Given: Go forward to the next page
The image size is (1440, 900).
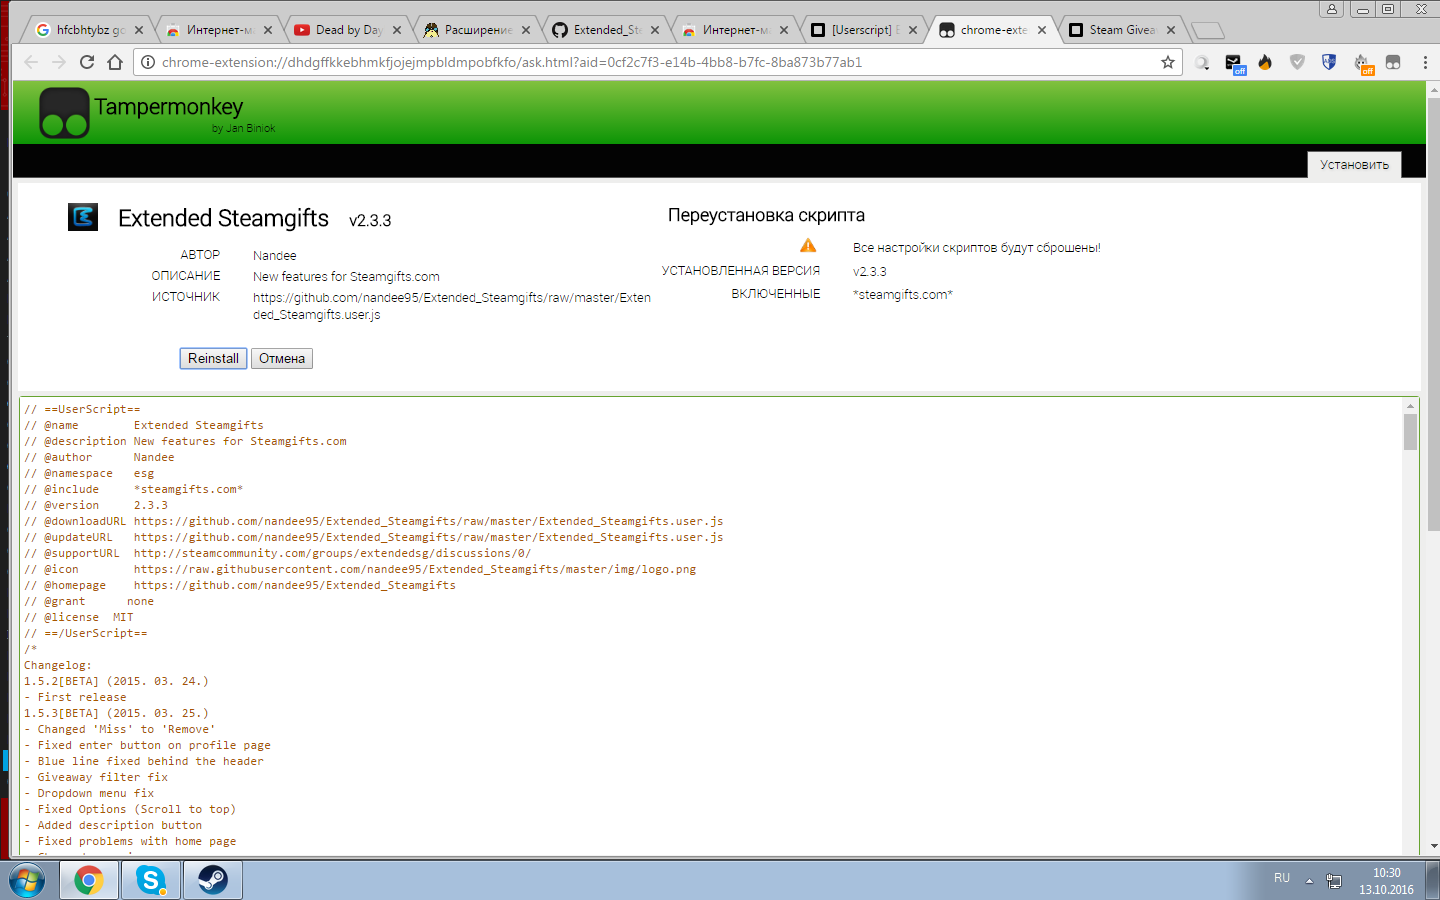Looking at the screenshot, I should click(x=59, y=62).
